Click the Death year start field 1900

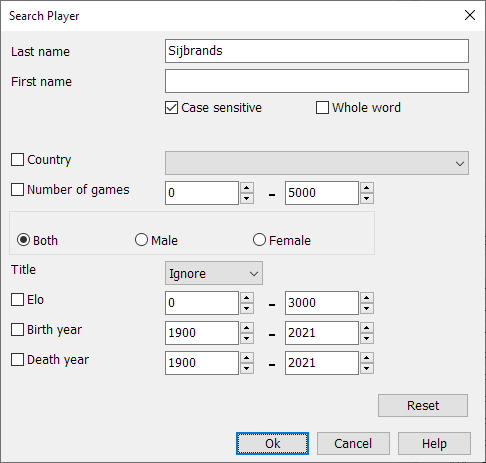pyautogui.click(x=202, y=363)
